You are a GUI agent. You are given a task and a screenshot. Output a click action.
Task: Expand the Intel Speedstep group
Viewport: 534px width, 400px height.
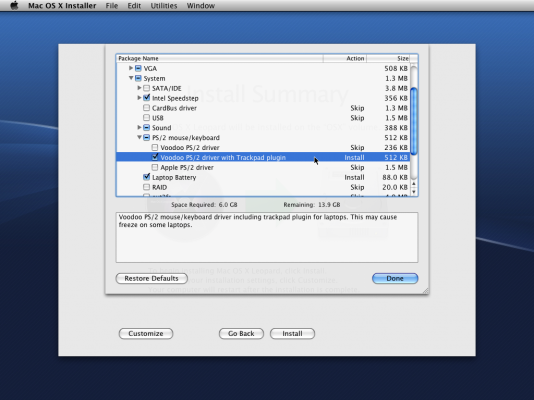[x=139, y=98]
